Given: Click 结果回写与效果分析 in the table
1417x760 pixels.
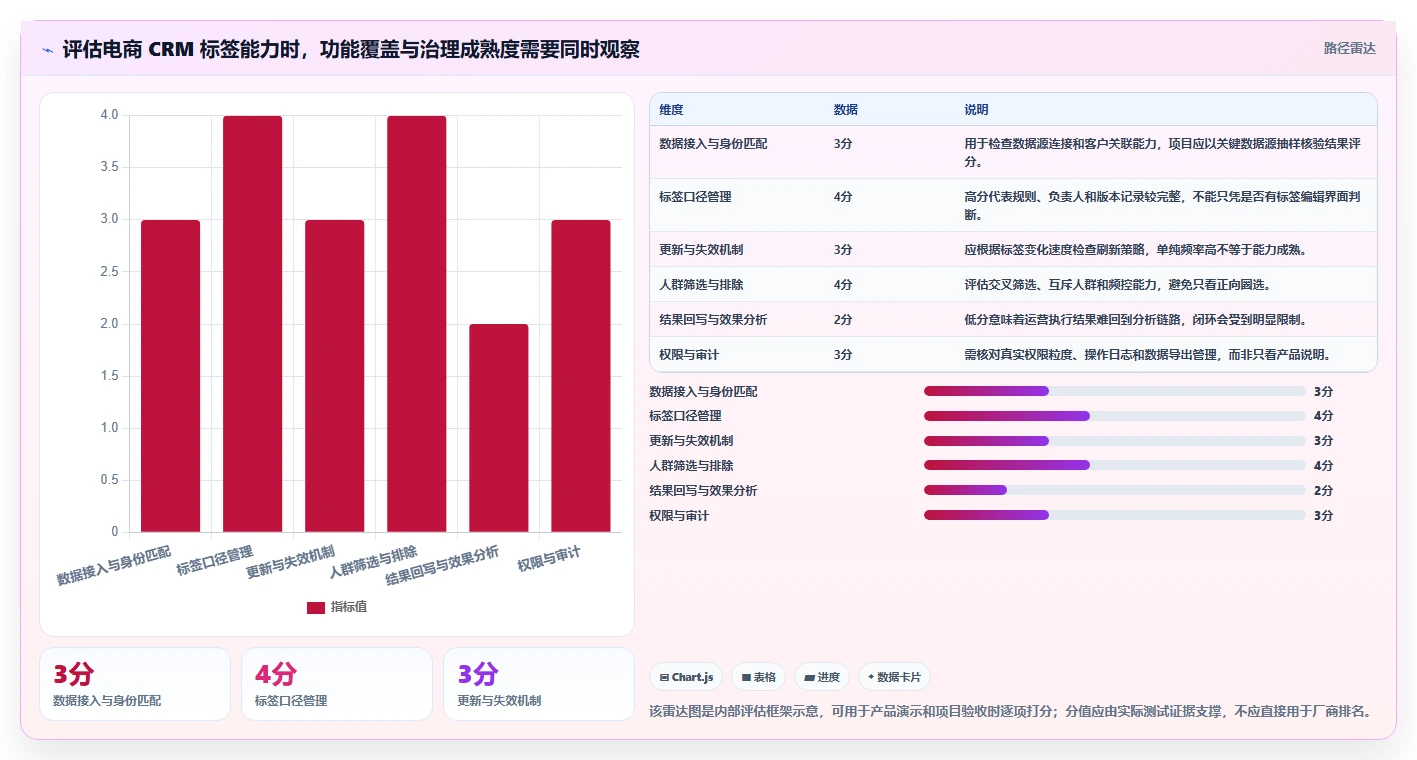Looking at the screenshot, I should [x=713, y=319].
